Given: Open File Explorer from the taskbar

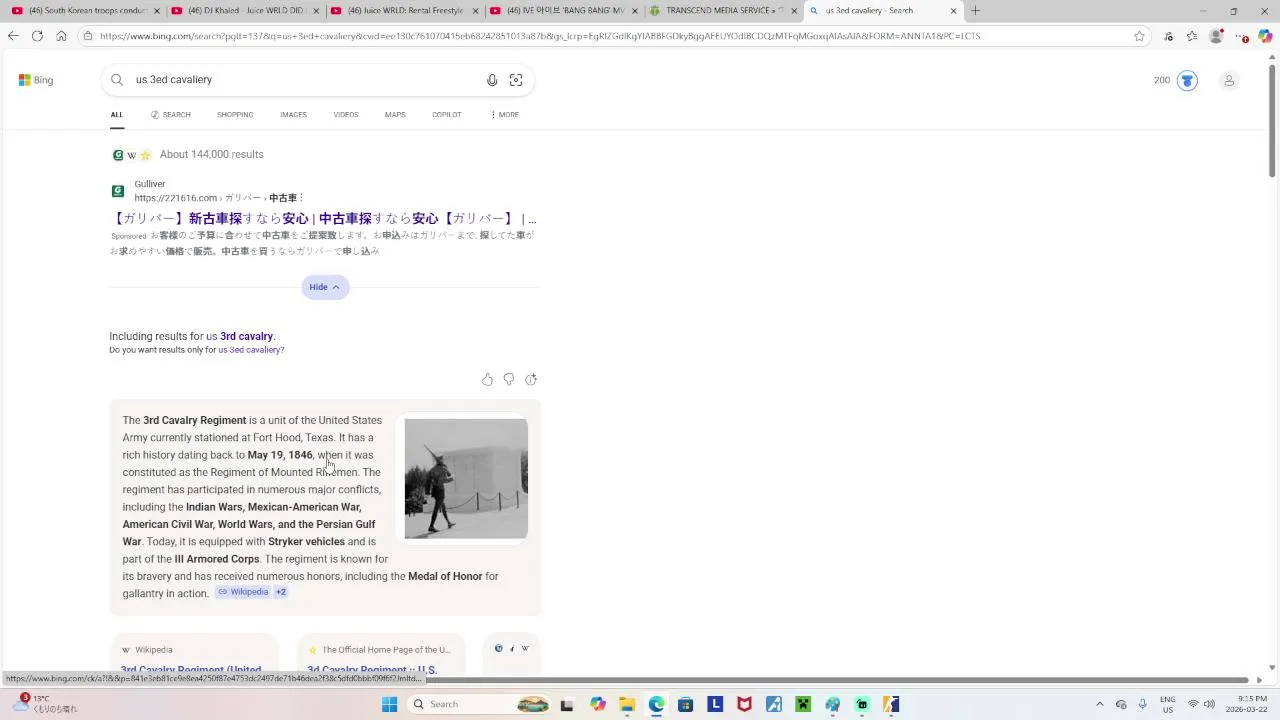Looking at the screenshot, I should point(627,704).
